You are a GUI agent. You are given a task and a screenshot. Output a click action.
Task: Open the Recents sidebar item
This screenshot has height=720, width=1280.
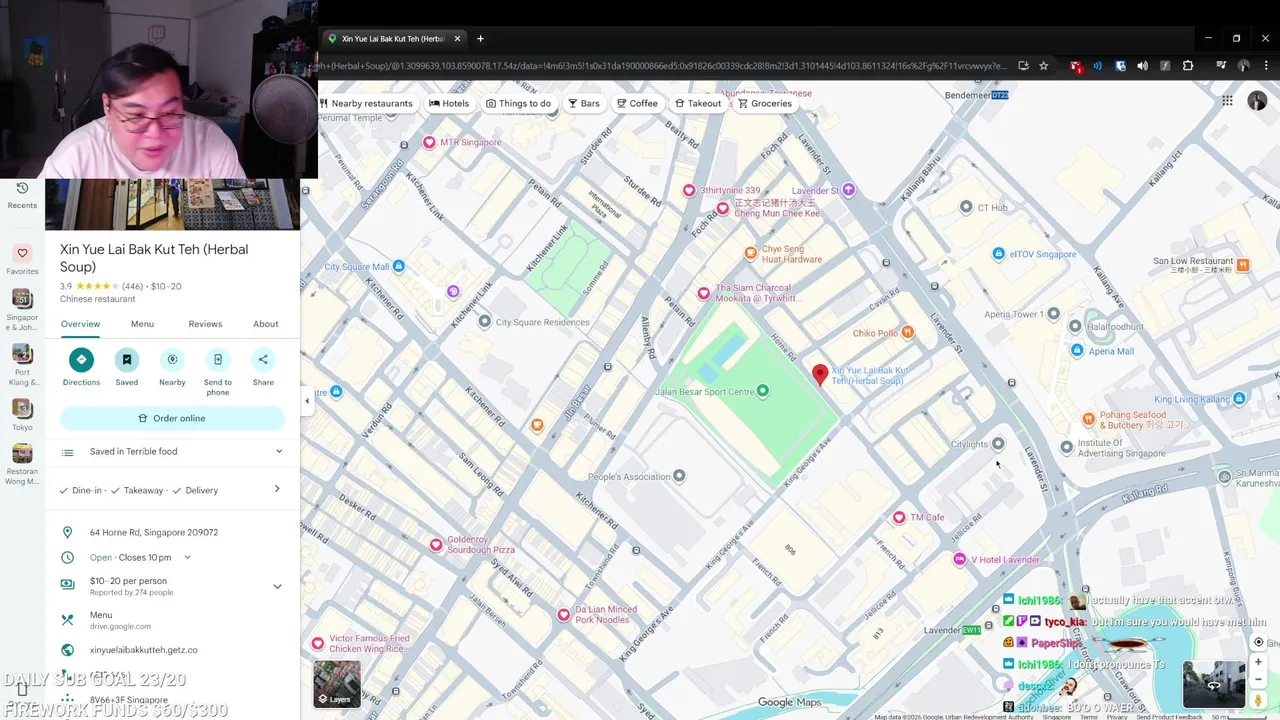coord(22,195)
